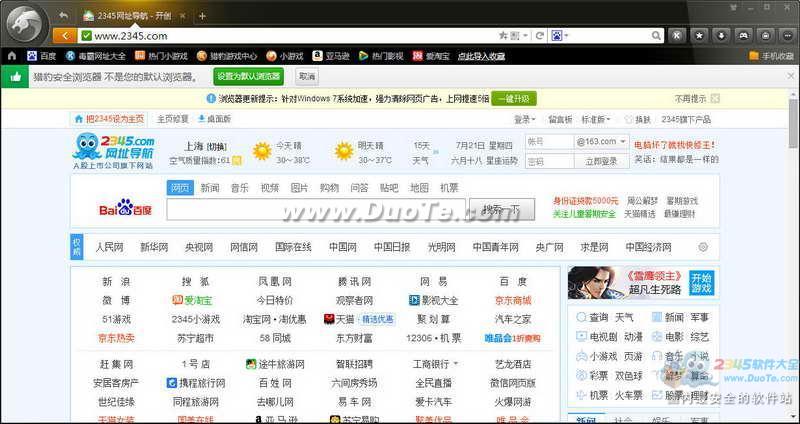The width and height of the screenshot is (800, 424).
Task: Close the browser update tip
Action: (715, 98)
